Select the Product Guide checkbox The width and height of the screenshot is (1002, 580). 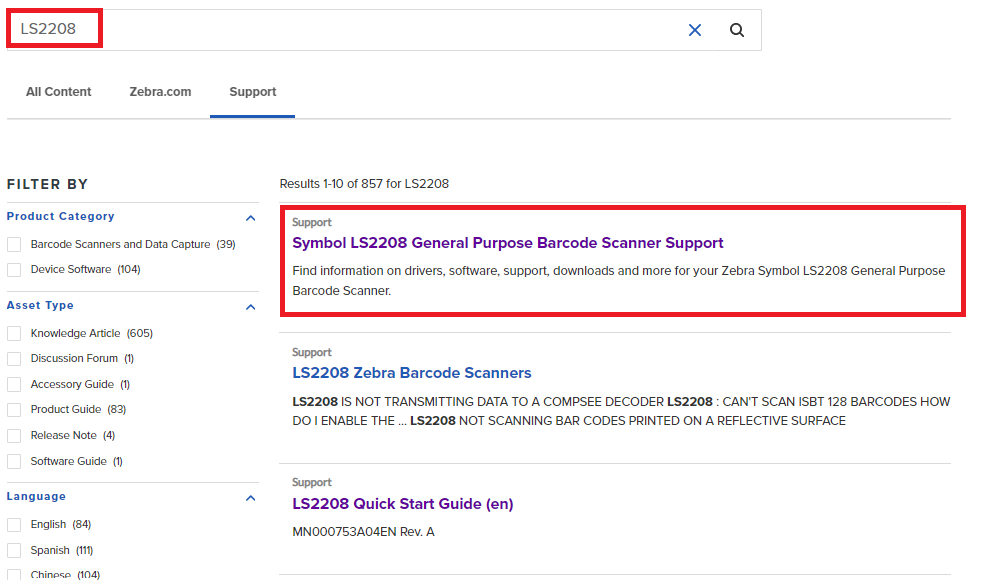(14, 409)
